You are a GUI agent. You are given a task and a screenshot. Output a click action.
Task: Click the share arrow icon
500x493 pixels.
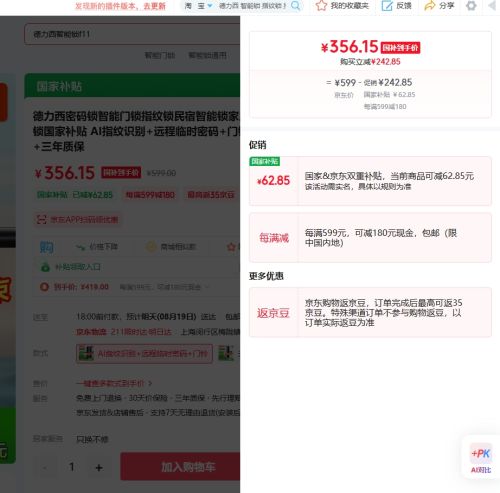click(430, 6)
